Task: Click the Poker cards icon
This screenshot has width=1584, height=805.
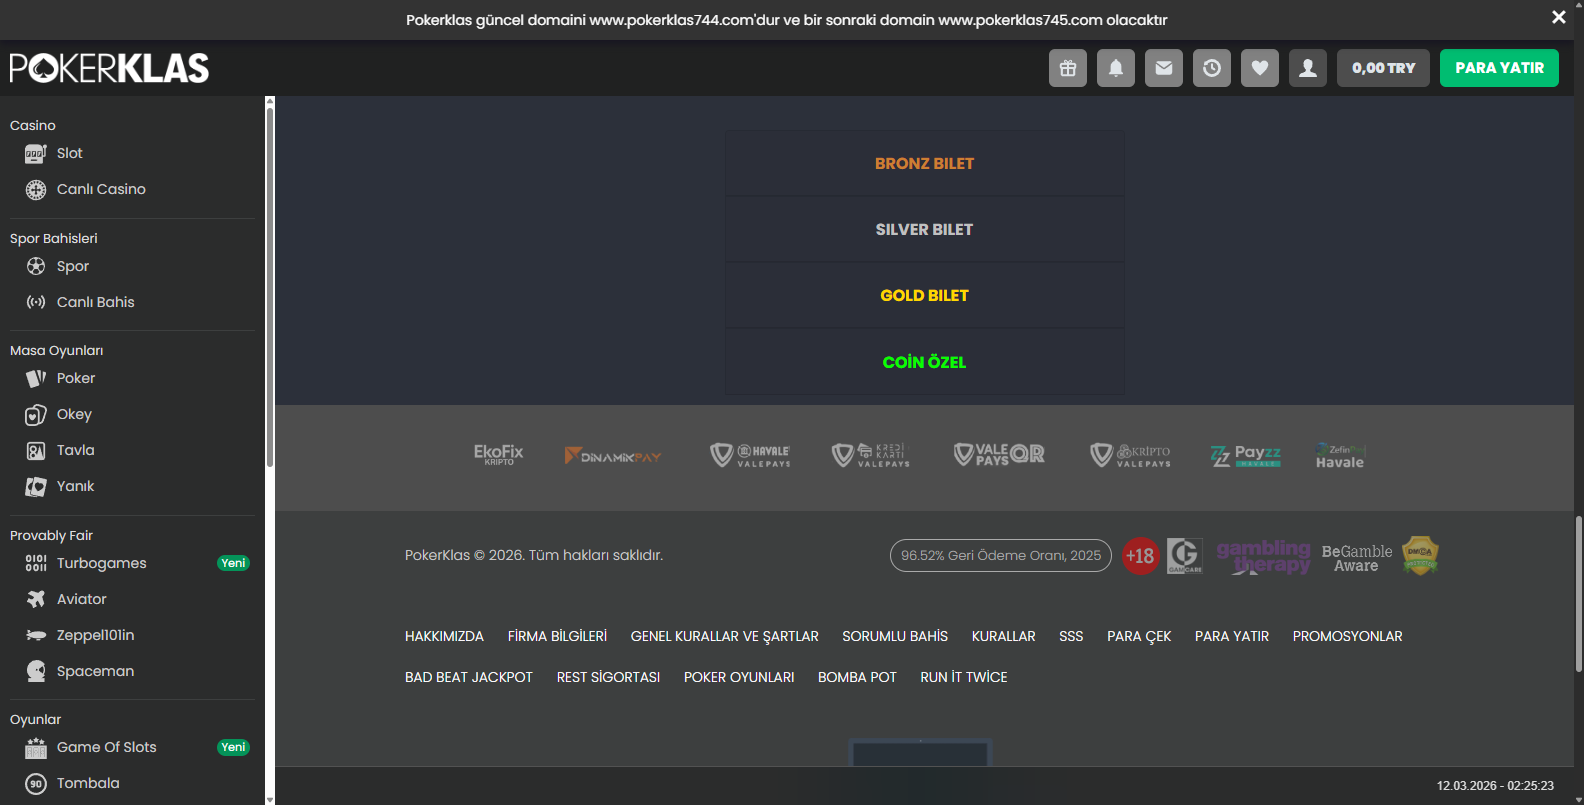Action: 36,378
